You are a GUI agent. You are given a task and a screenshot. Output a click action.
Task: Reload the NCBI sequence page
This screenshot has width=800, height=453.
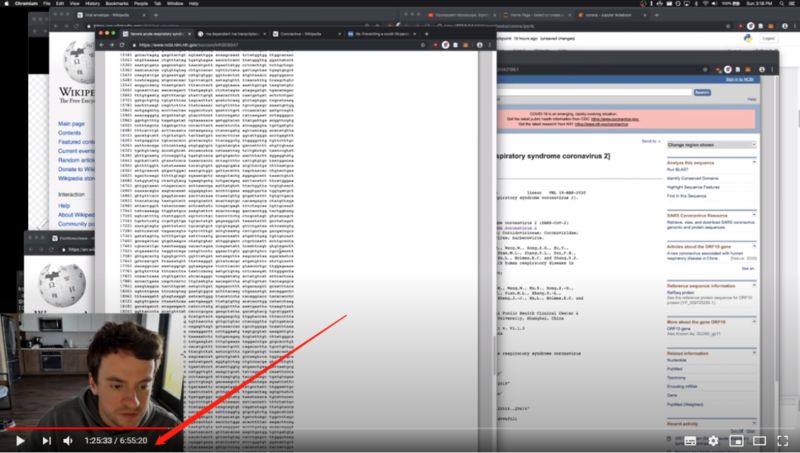122,45
